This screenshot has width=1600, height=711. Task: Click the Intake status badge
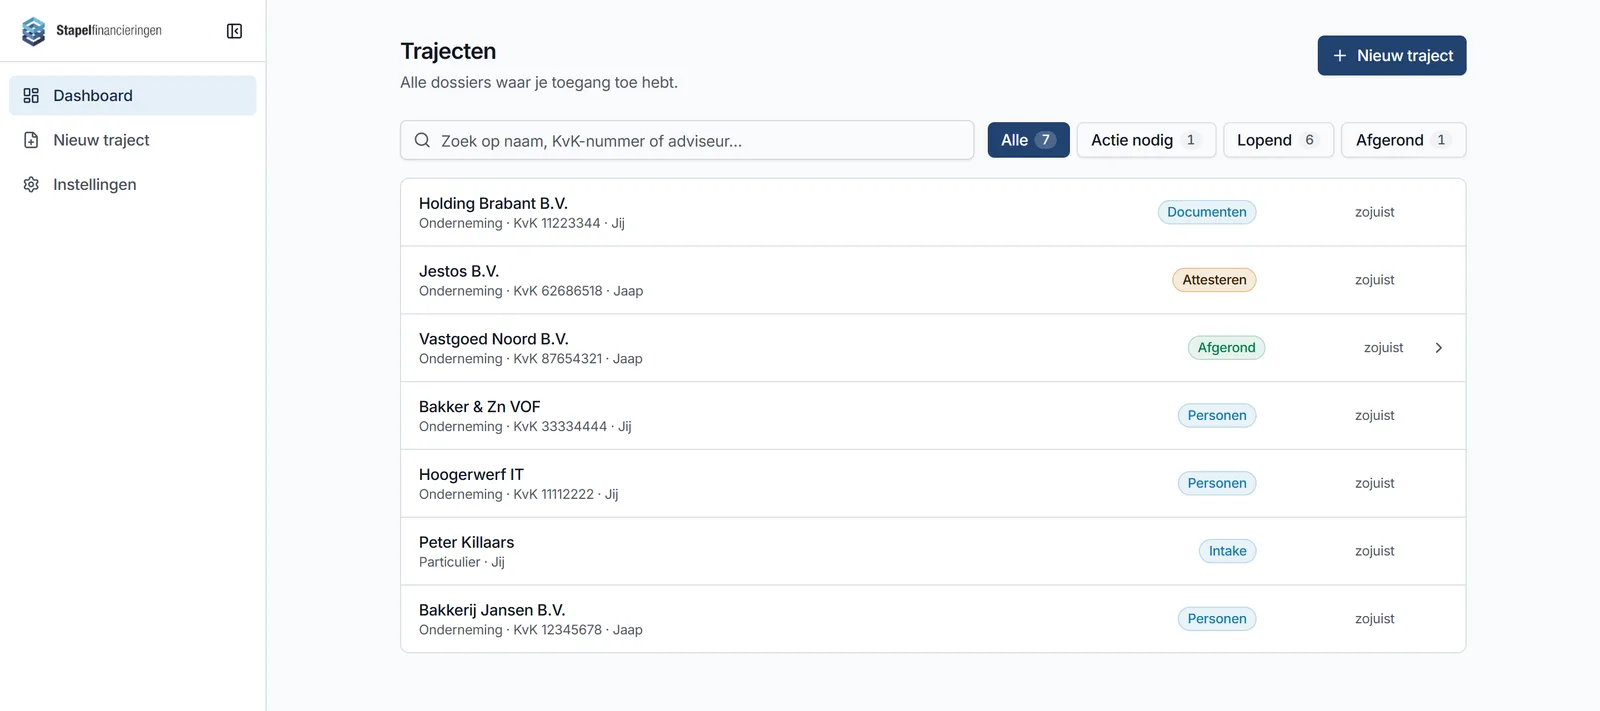(x=1227, y=551)
